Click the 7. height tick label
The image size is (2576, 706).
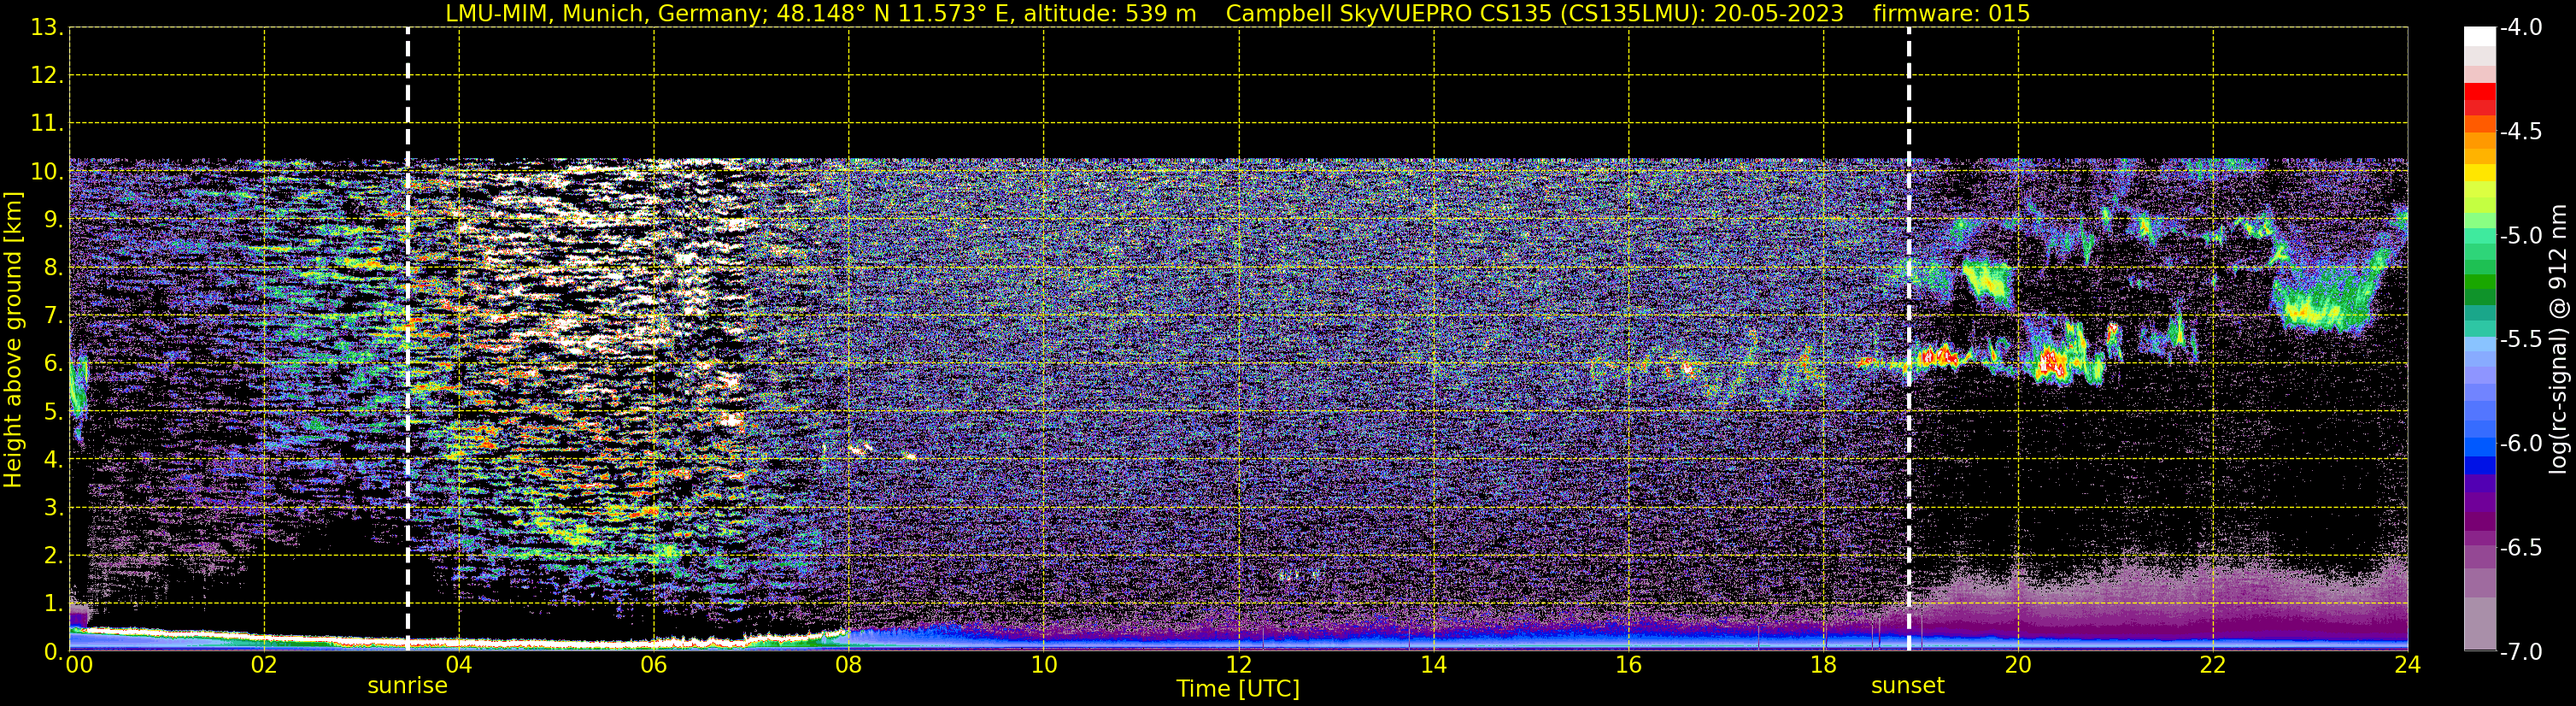tap(54, 315)
